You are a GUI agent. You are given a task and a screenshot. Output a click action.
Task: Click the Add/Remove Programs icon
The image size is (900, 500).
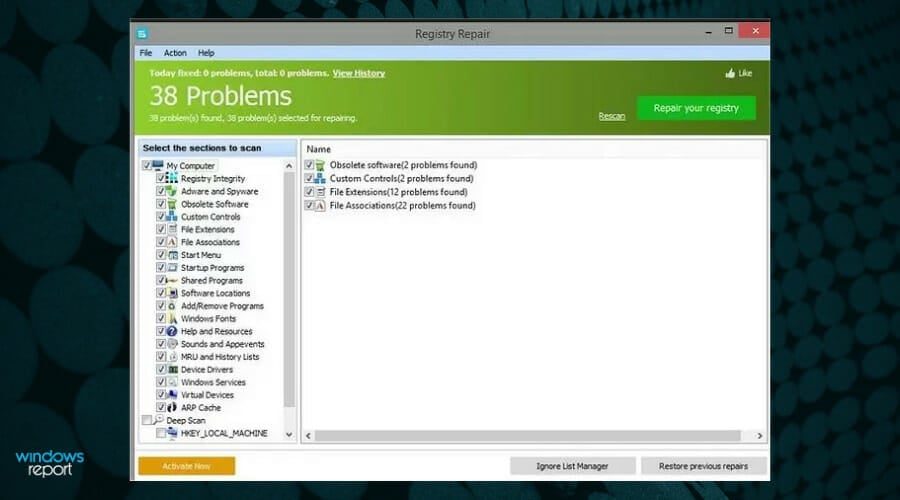click(172, 306)
